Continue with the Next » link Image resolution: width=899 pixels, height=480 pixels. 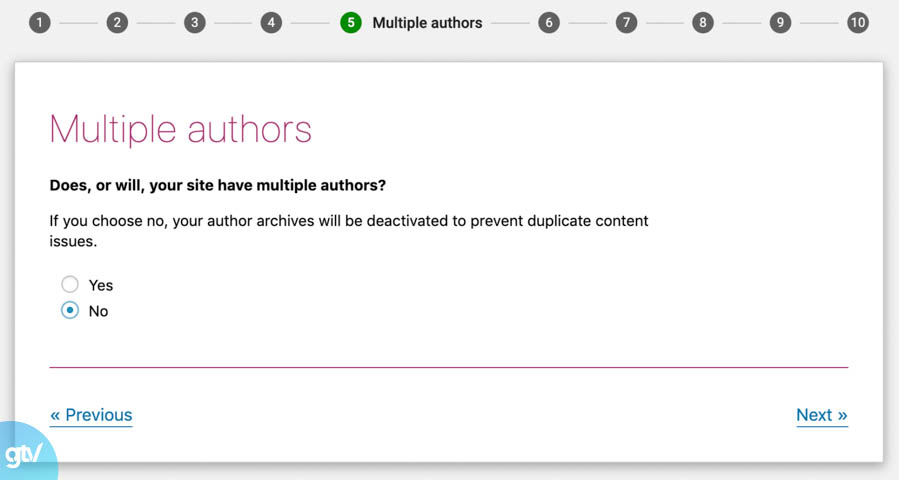(x=821, y=415)
